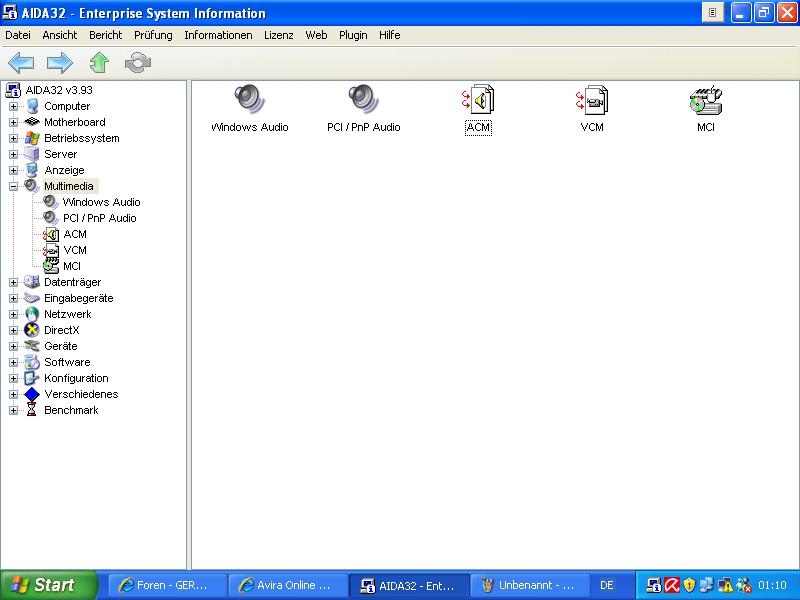Select the Netzwerk globe icon
Viewport: 800px width, 600px height.
[32, 314]
